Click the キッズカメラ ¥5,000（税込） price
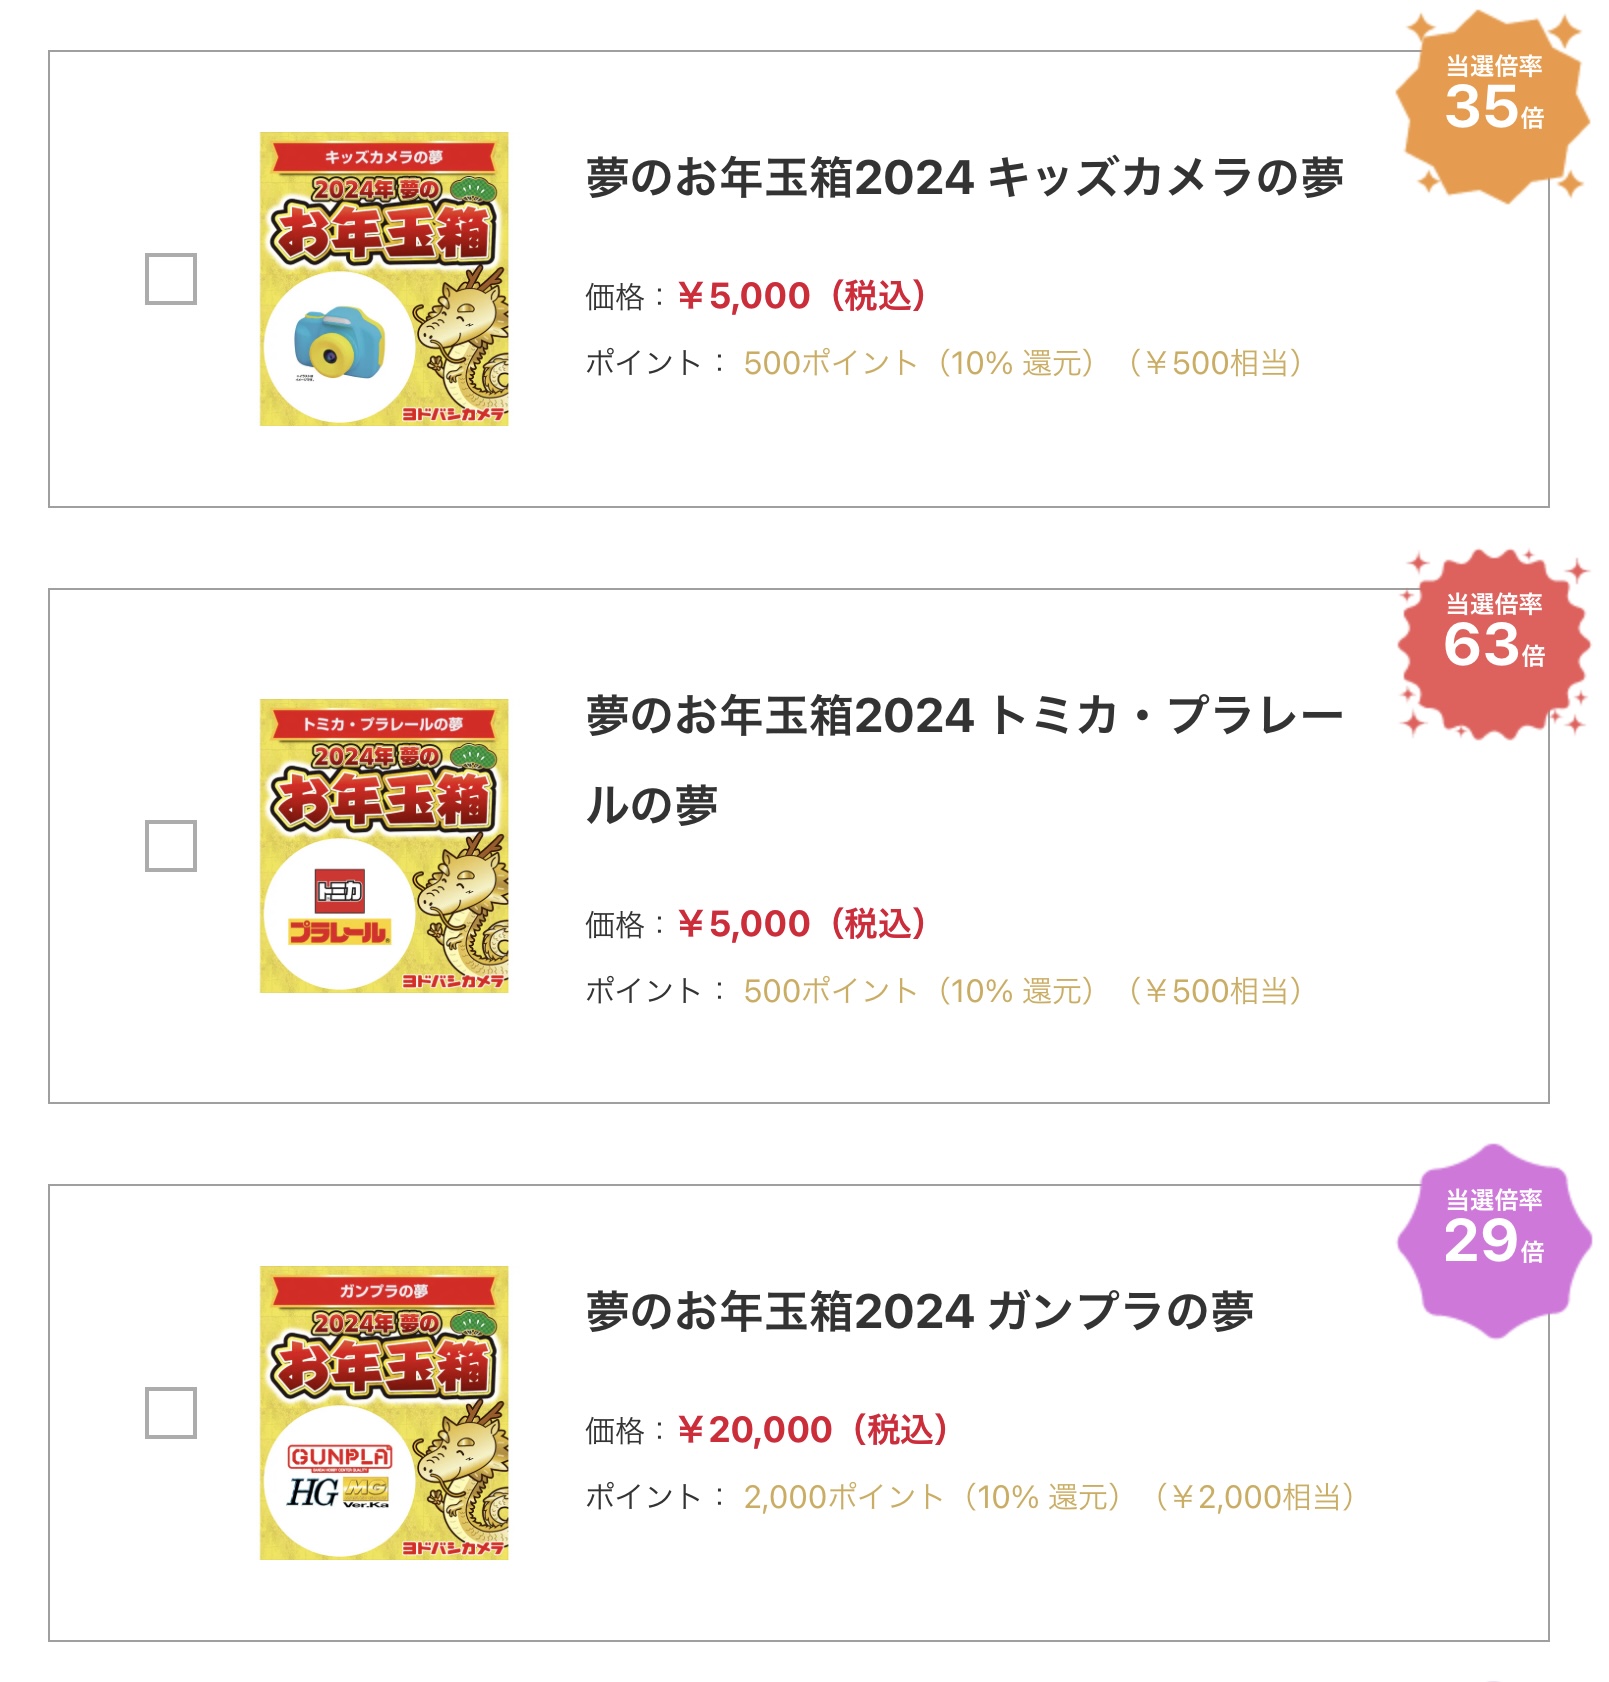Image resolution: width=1609 pixels, height=1682 pixels. tap(801, 296)
